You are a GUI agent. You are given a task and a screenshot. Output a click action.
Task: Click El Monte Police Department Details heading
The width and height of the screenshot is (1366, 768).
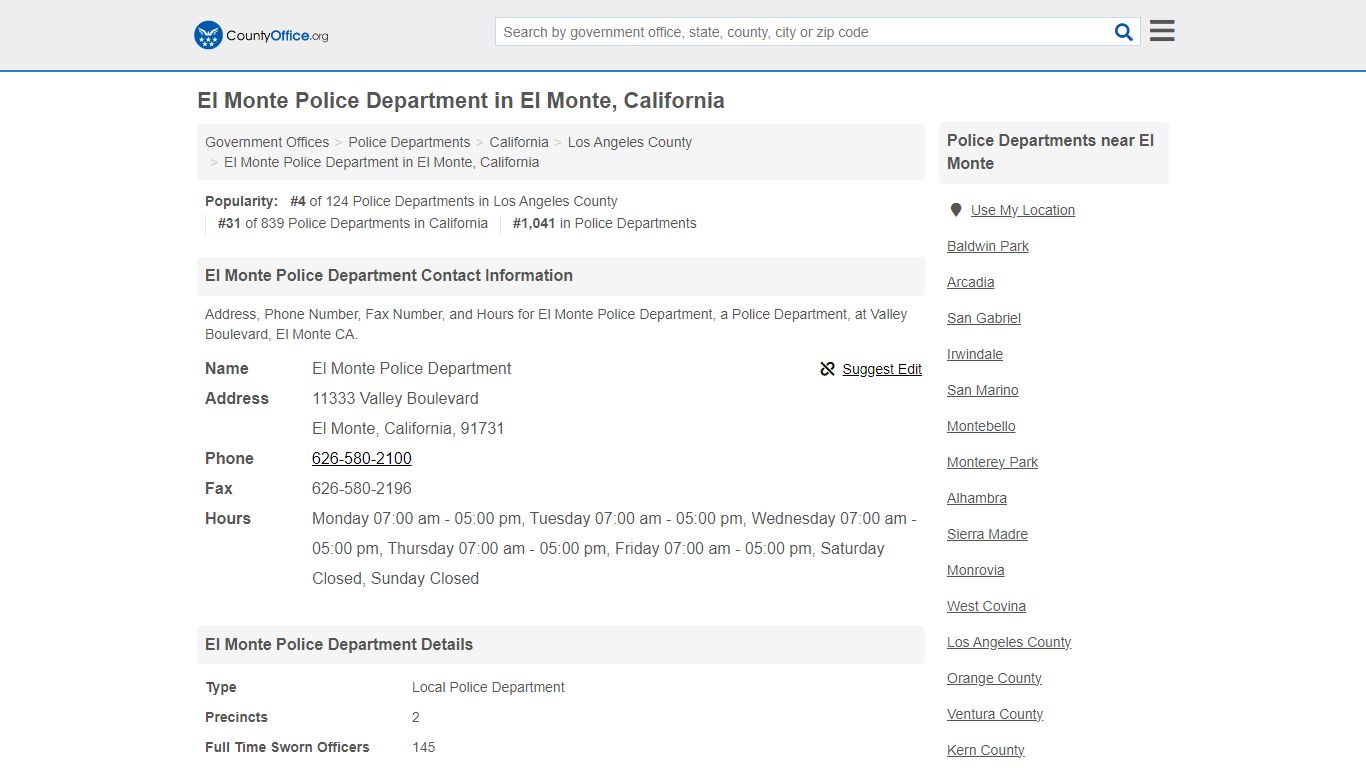pyautogui.click(x=339, y=645)
